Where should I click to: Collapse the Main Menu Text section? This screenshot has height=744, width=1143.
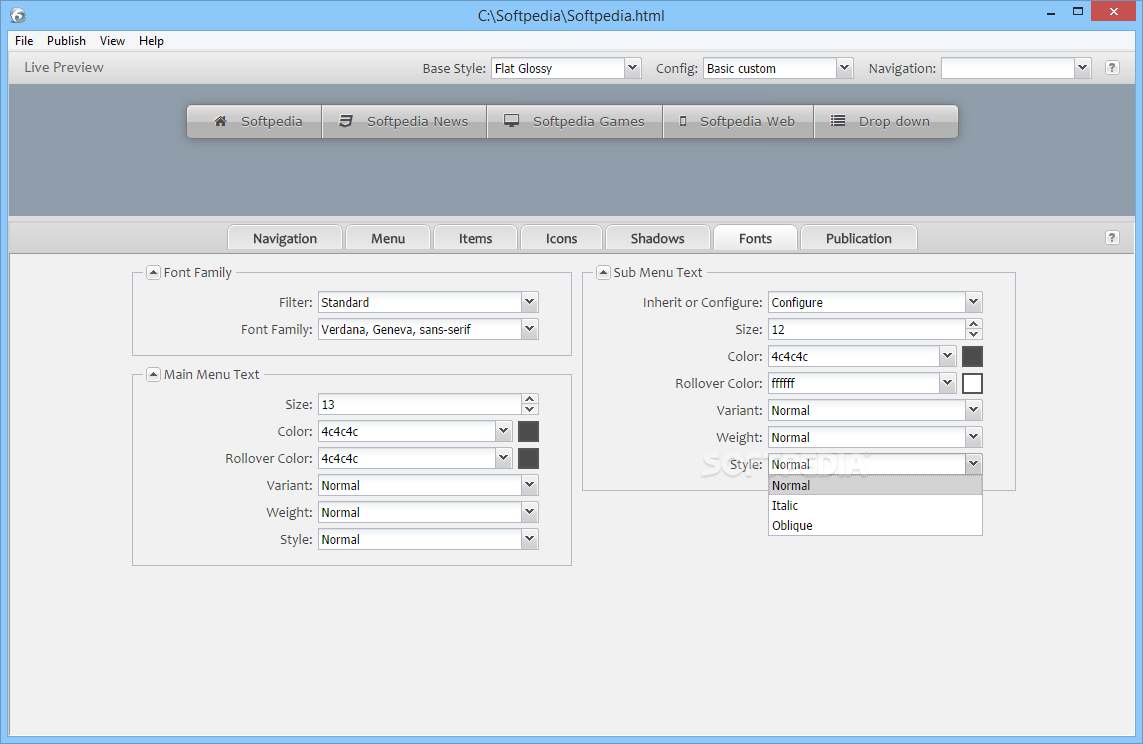(x=153, y=375)
